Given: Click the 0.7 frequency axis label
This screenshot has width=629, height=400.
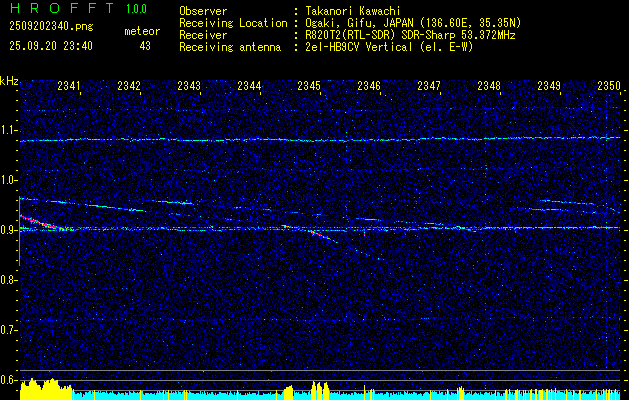Looking at the screenshot, I should pyautogui.click(x=9, y=329).
